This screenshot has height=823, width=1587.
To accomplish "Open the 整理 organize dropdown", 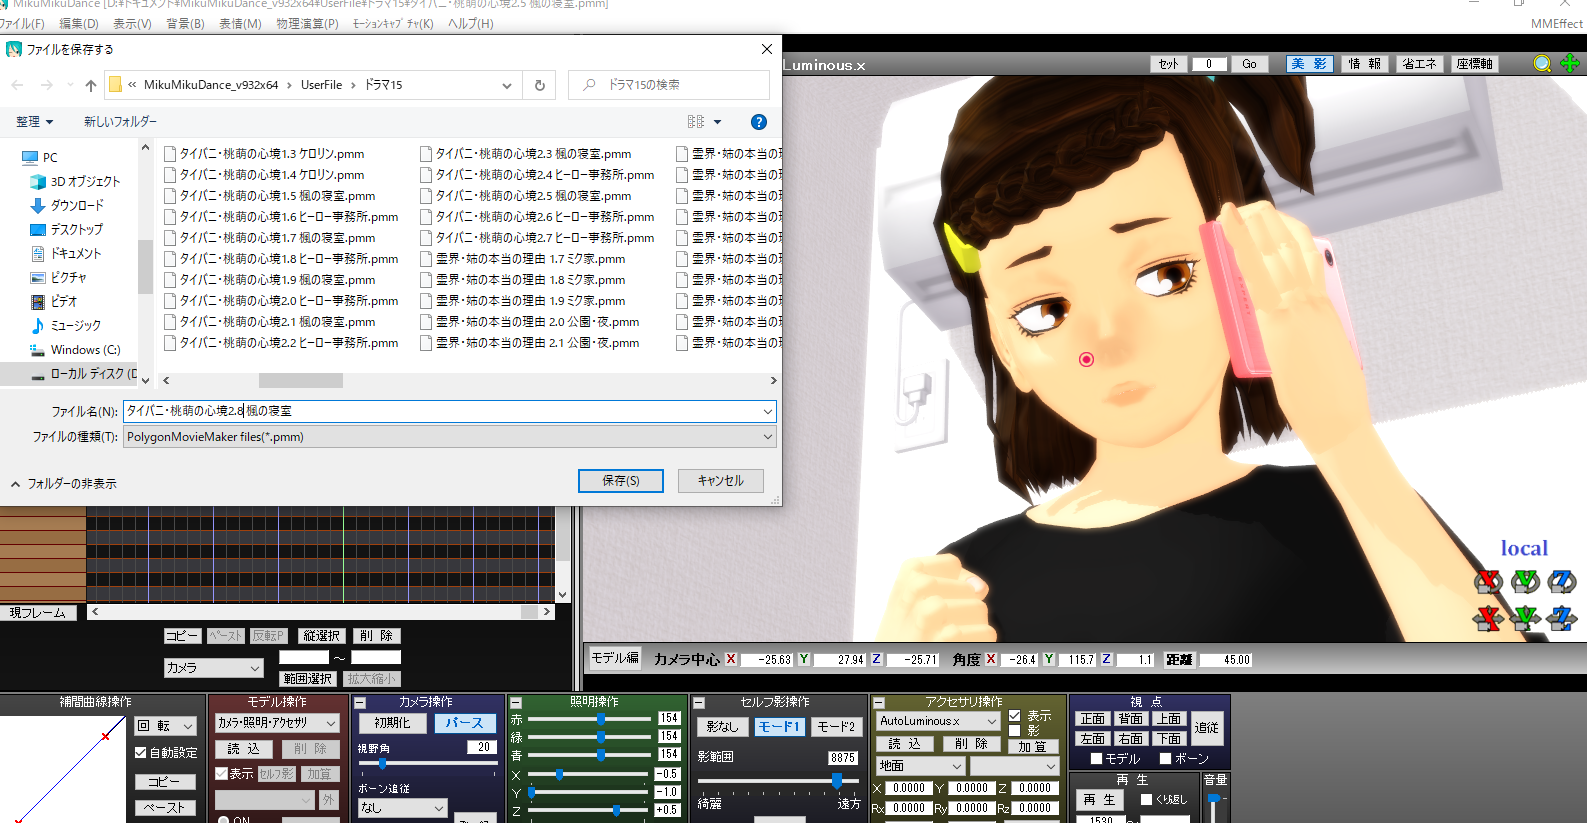I will pyautogui.click(x=35, y=122).
